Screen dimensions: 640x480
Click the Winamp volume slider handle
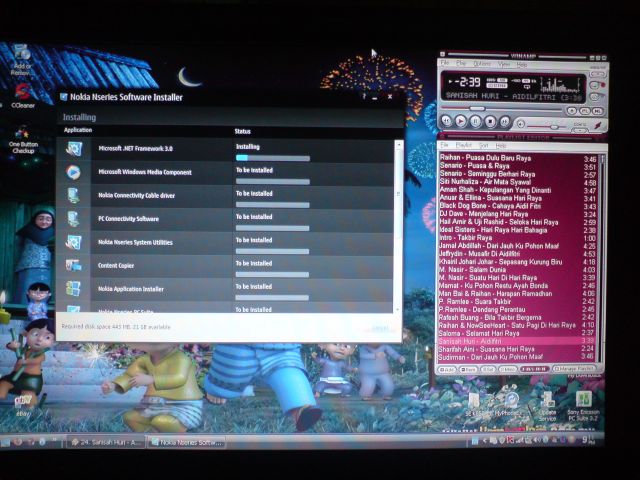coord(554,127)
